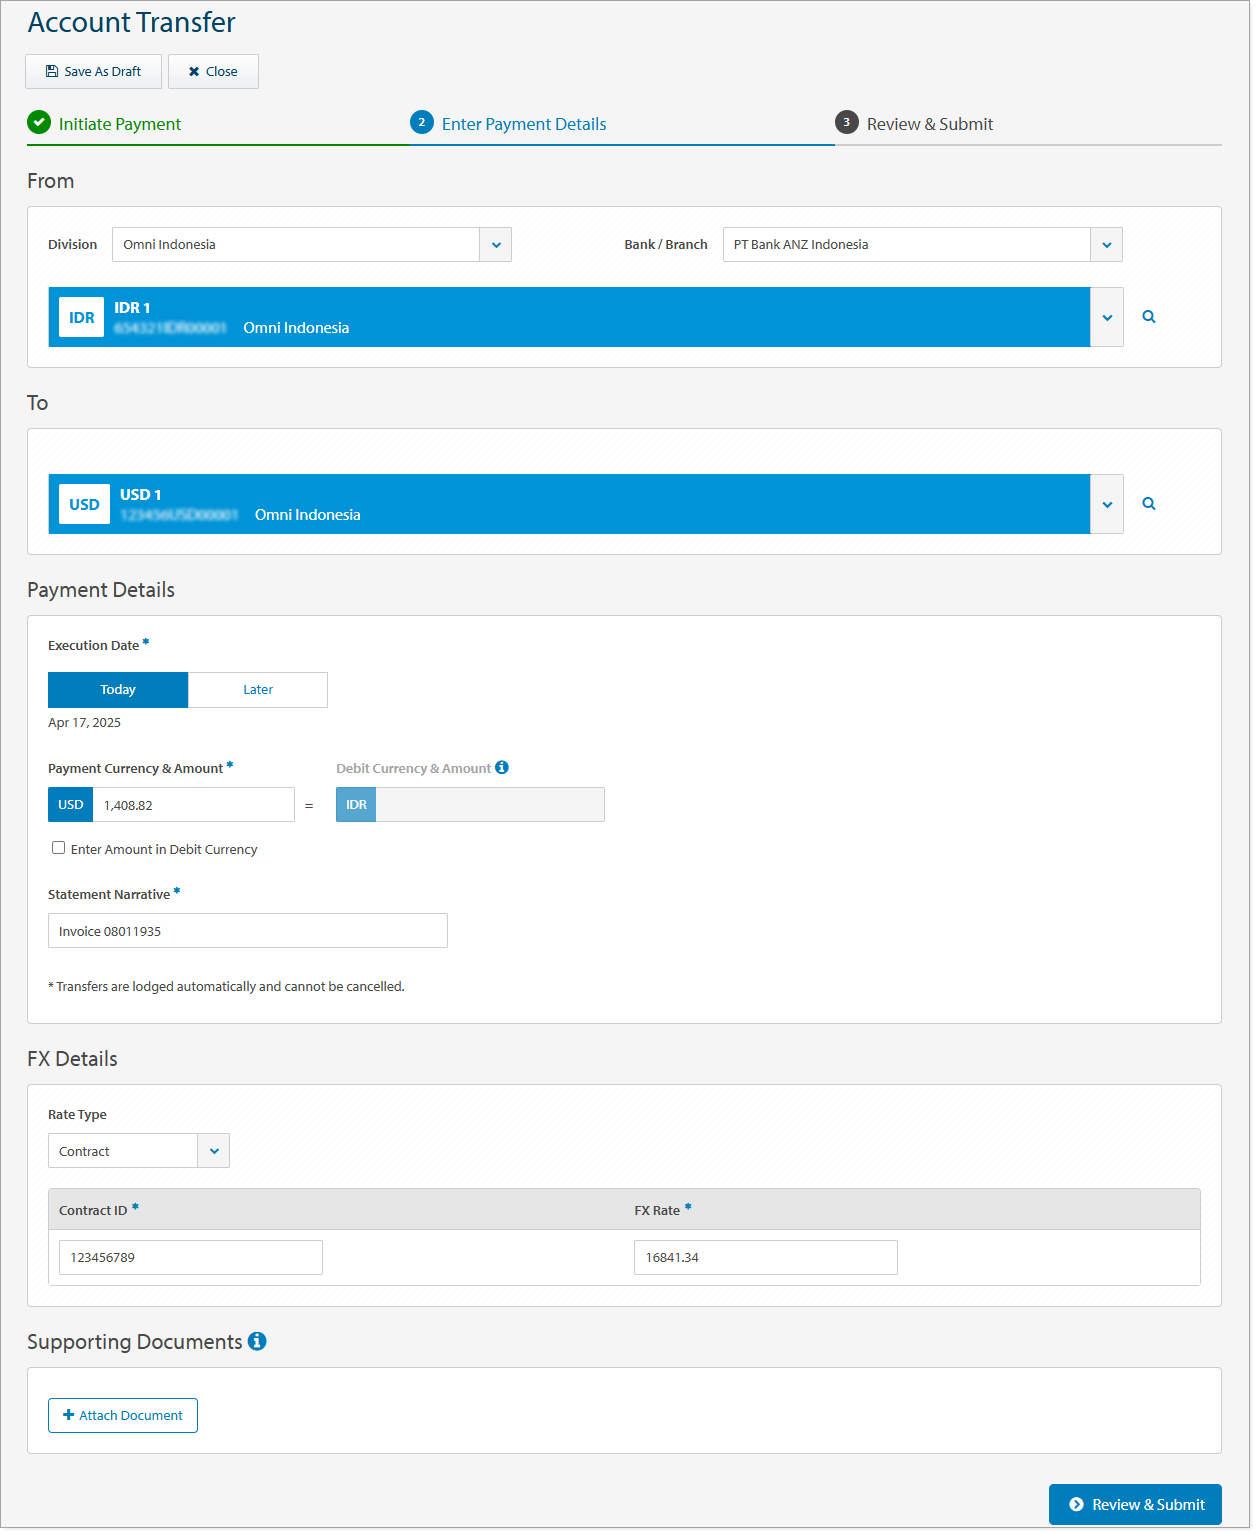1256x1534 pixels.
Task: Click the search icon beside From account
Action: 1148,317
